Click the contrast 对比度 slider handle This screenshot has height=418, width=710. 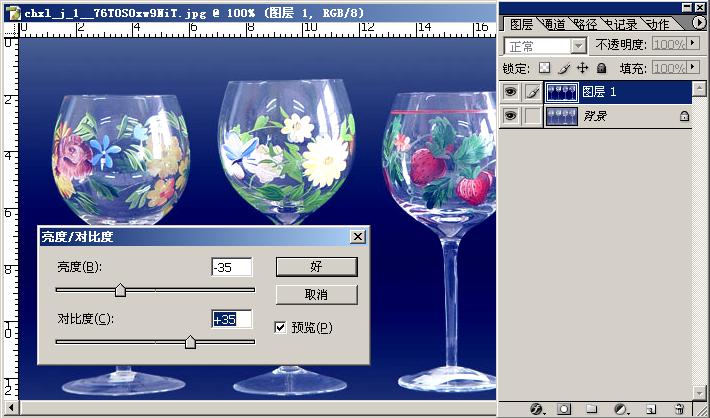pyautogui.click(x=190, y=342)
